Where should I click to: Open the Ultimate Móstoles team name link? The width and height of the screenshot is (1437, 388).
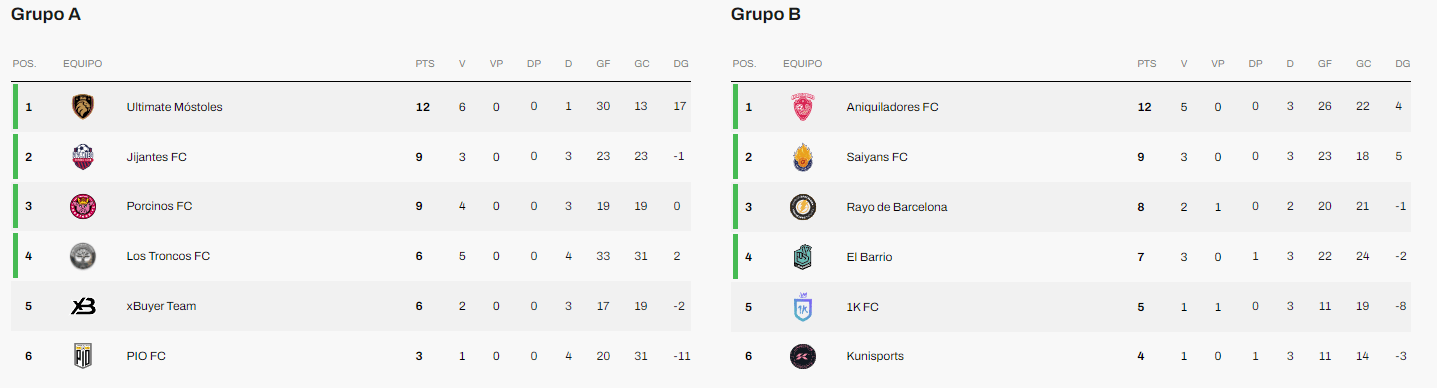click(174, 107)
